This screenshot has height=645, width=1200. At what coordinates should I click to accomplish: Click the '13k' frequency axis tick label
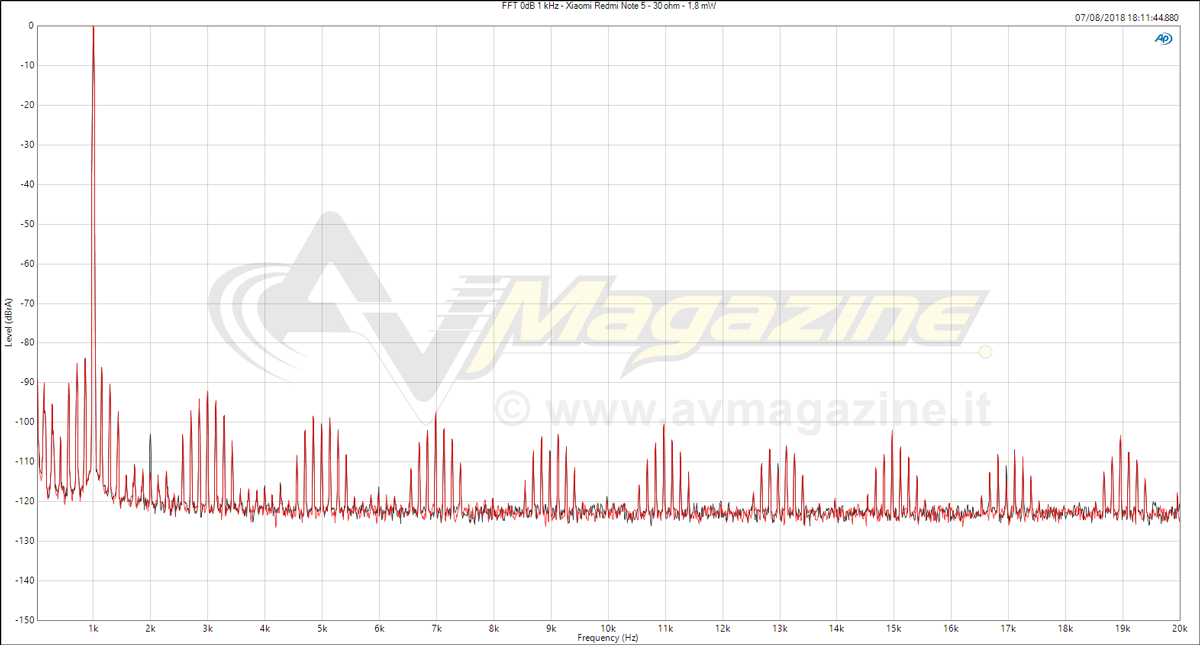pos(780,629)
